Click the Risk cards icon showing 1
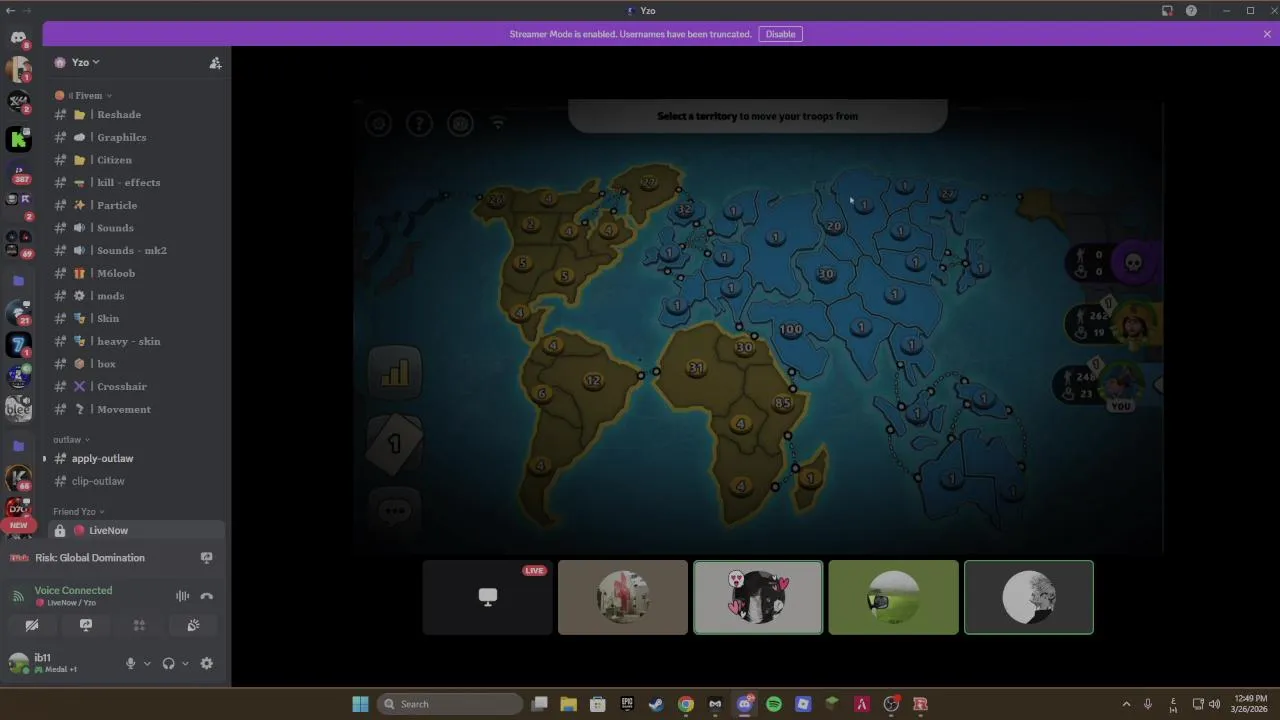Viewport: 1280px width, 720px height. click(394, 443)
